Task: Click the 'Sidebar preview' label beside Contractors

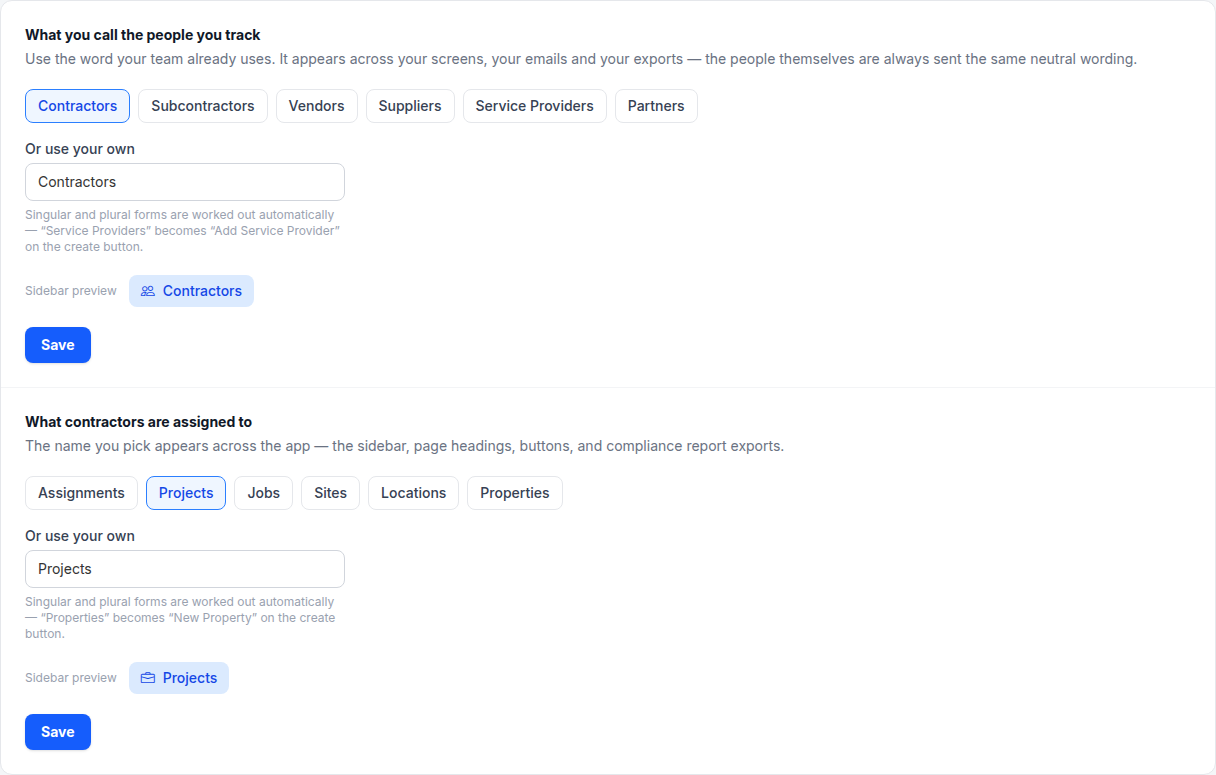Action: coord(71,291)
